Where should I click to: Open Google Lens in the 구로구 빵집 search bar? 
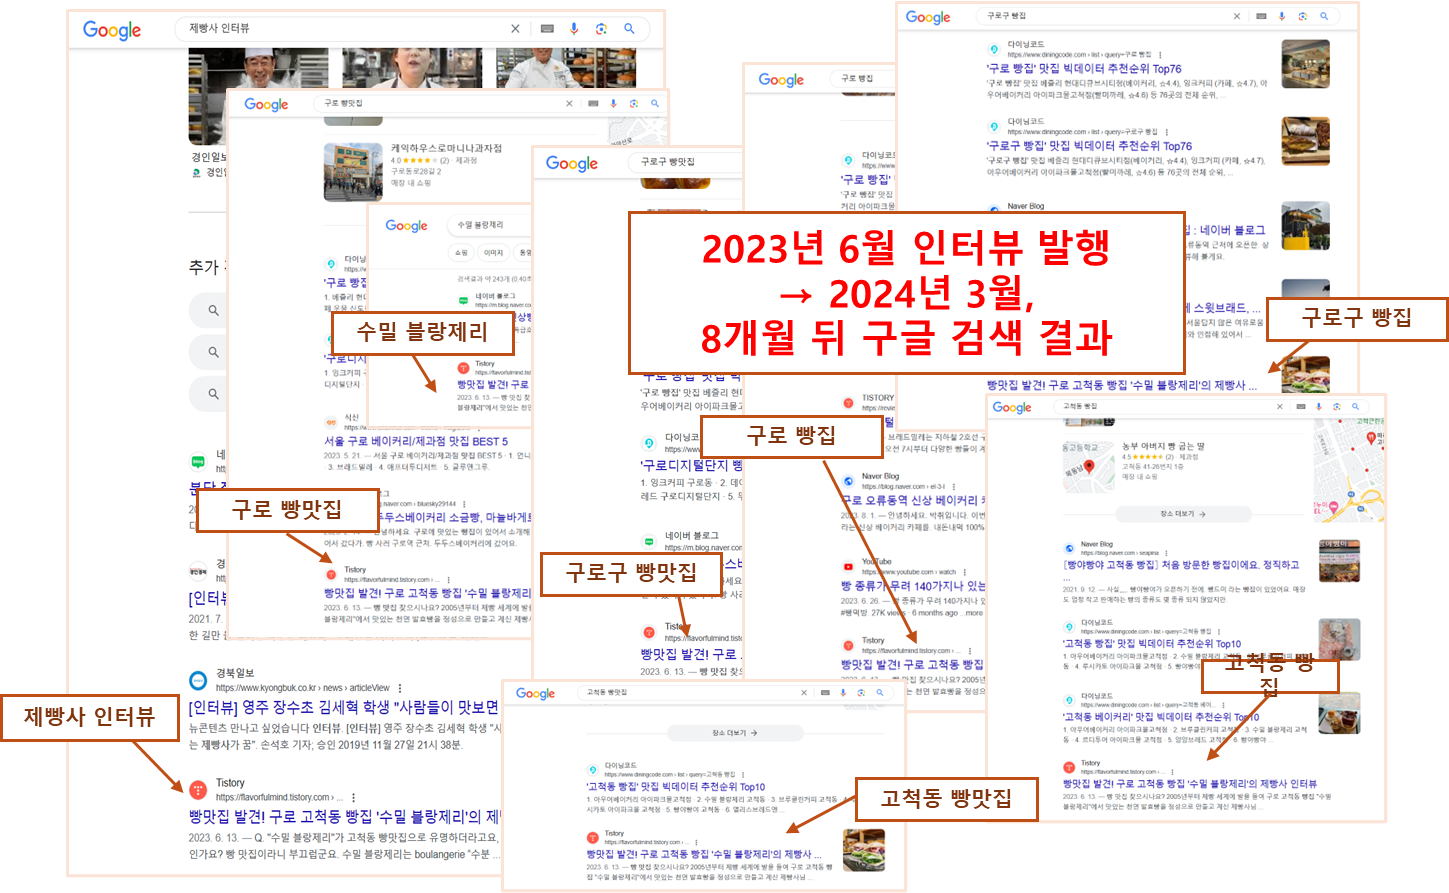(1302, 16)
